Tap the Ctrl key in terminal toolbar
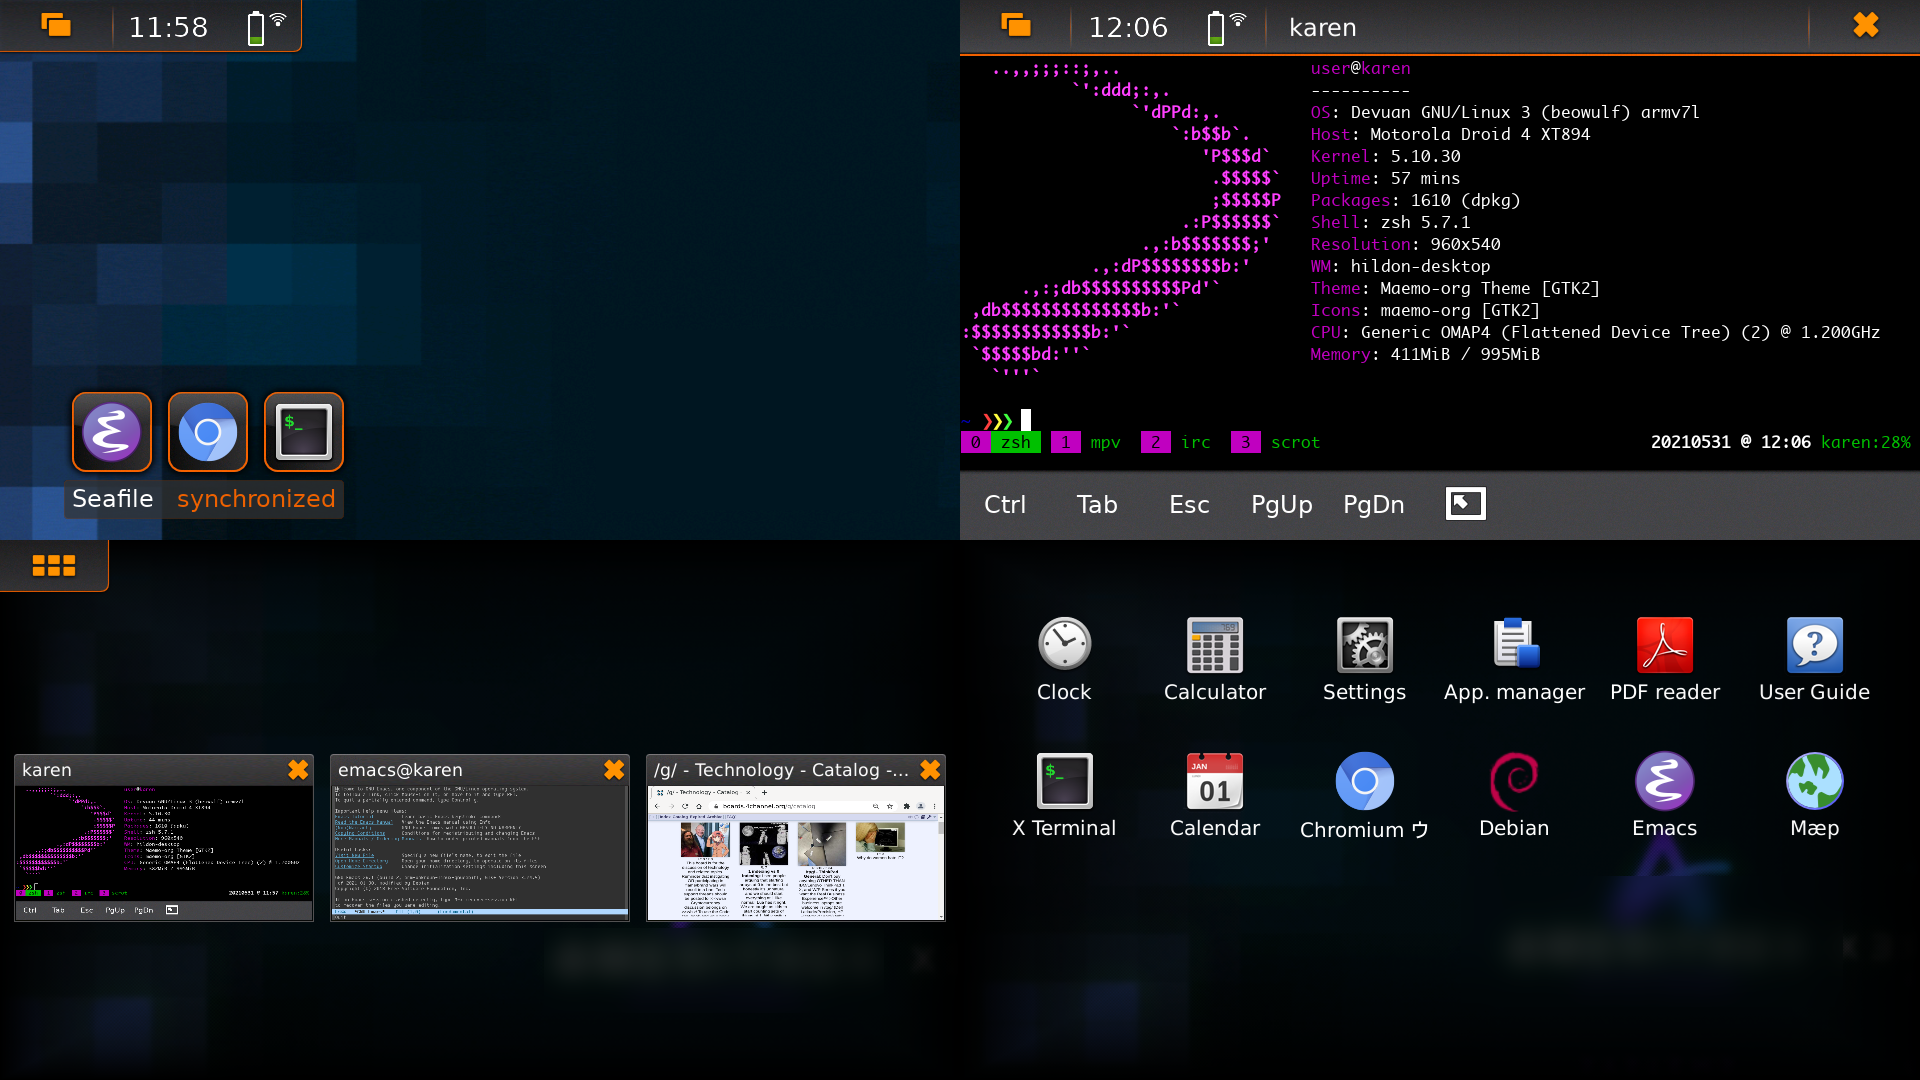Screen dimensions: 1920x1080 tap(1005, 504)
